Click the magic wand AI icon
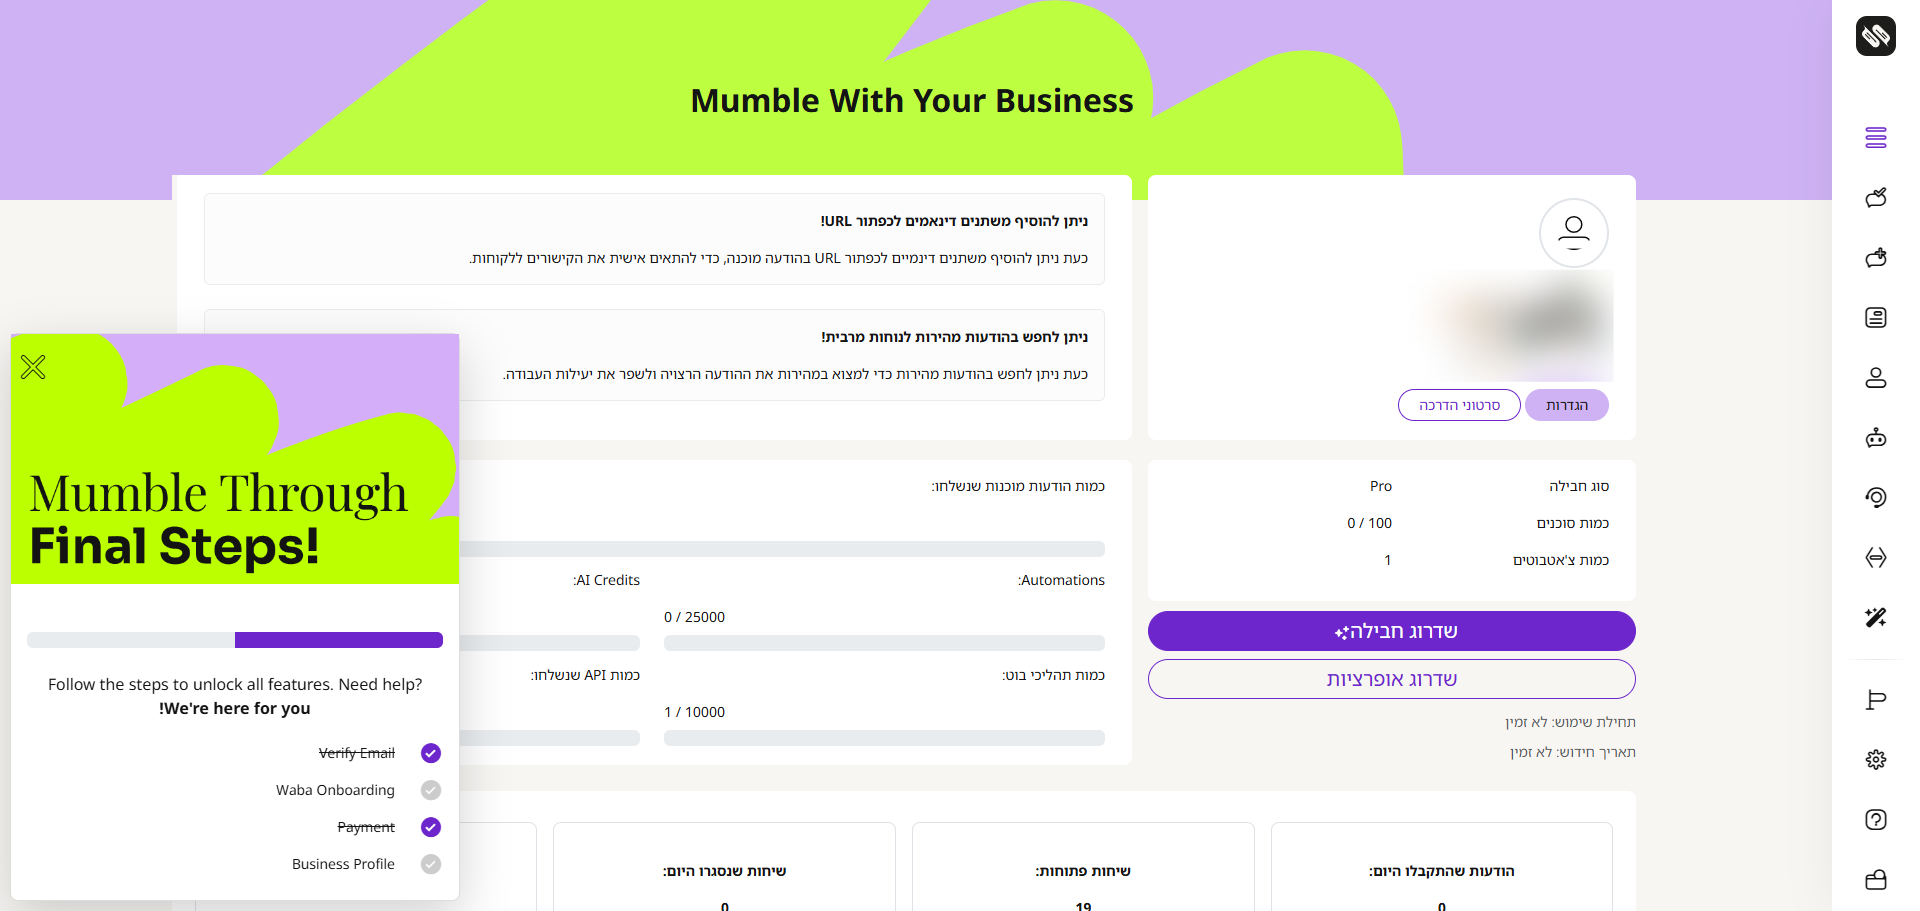 [1875, 618]
